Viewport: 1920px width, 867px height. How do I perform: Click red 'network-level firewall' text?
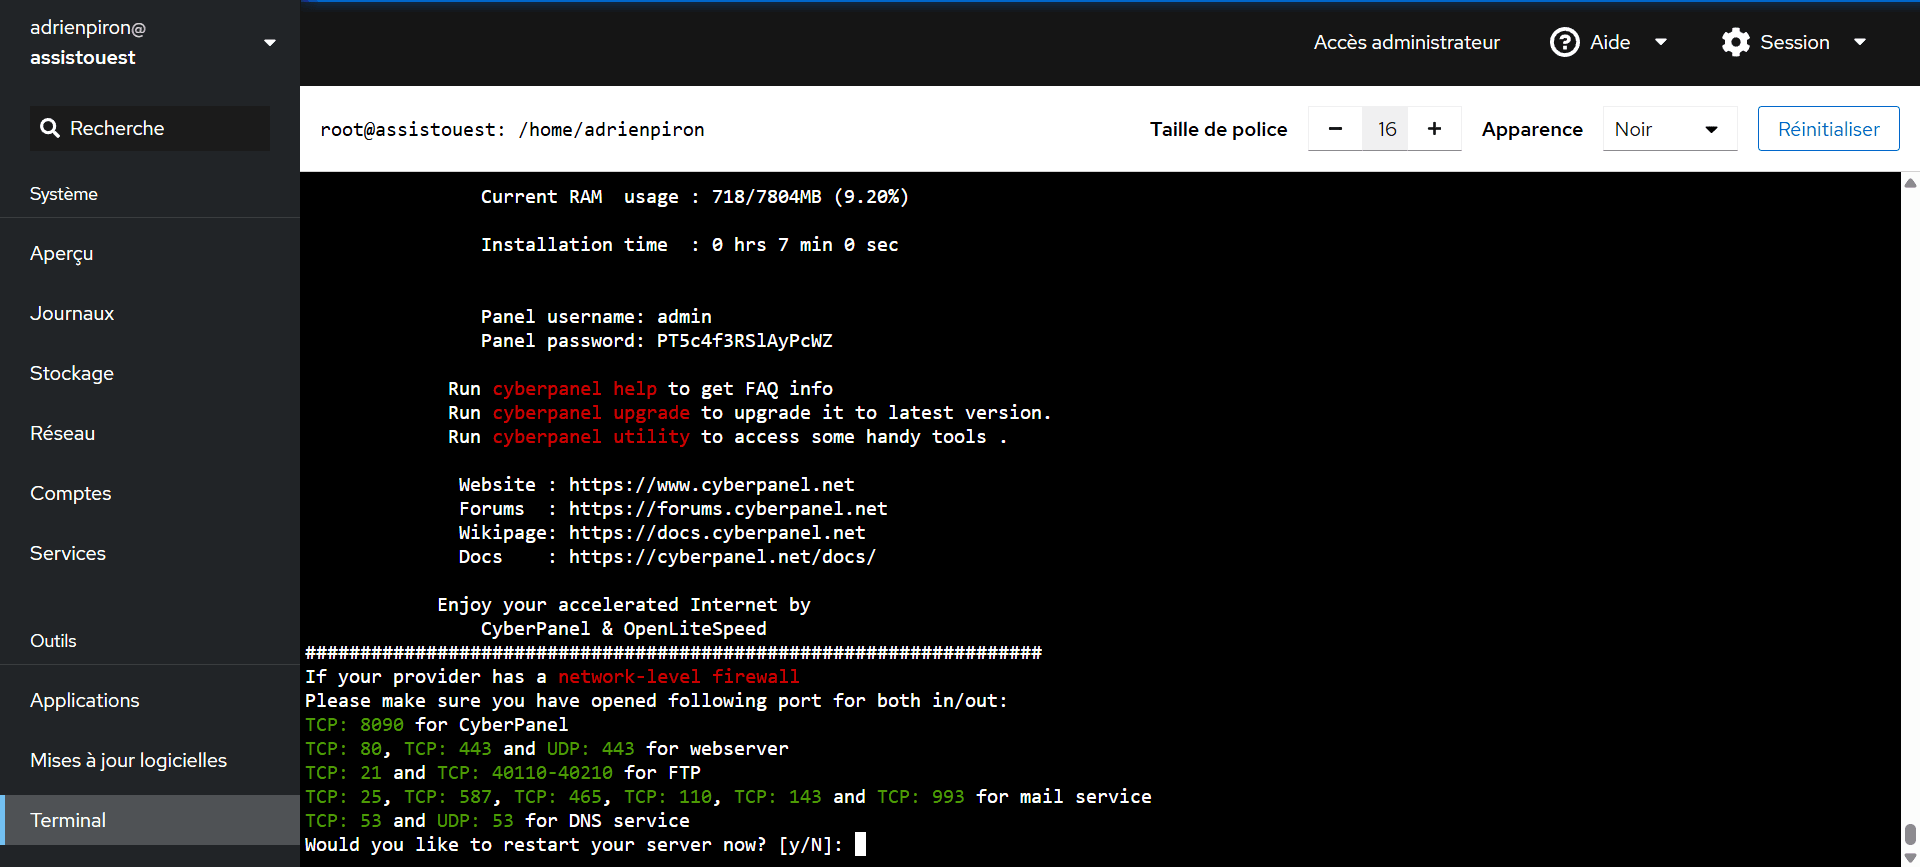(x=678, y=677)
